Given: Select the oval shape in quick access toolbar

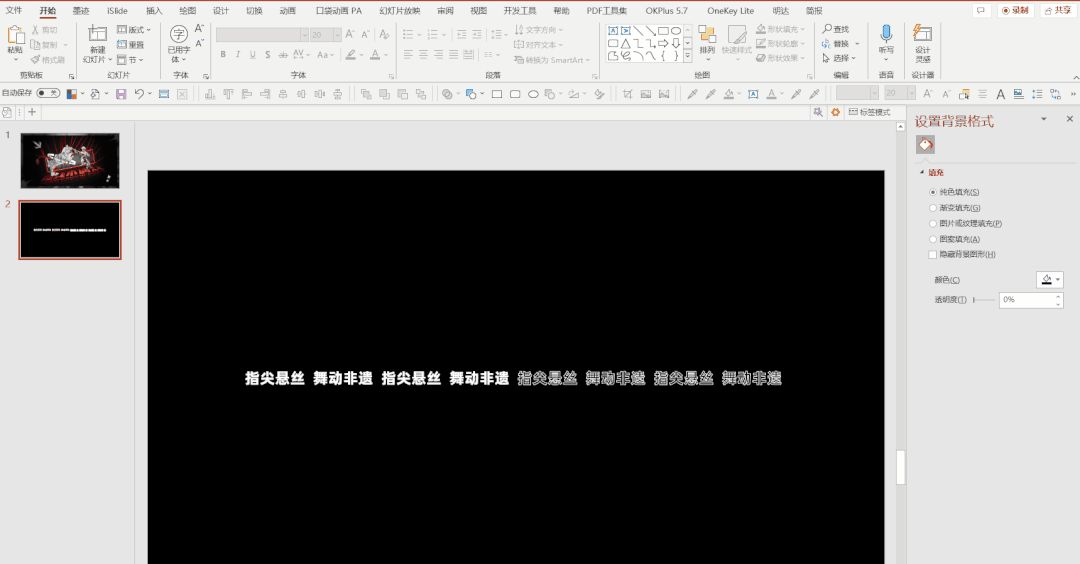Looking at the screenshot, I should (x=533, y=94).
